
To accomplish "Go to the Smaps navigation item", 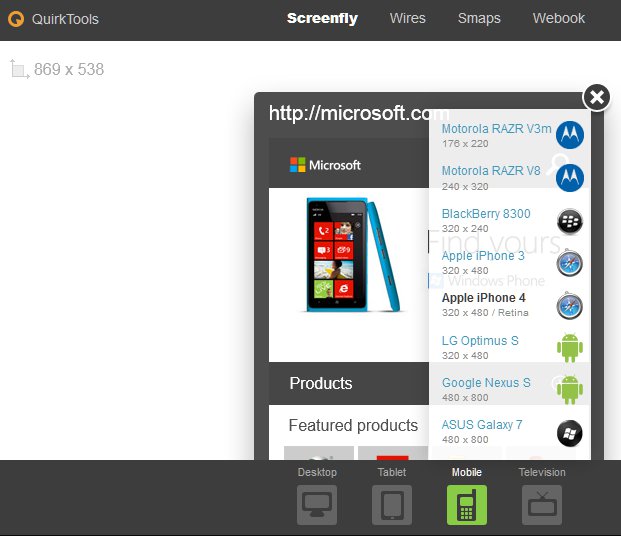I will pyautogui.click(x=479, y=18).
